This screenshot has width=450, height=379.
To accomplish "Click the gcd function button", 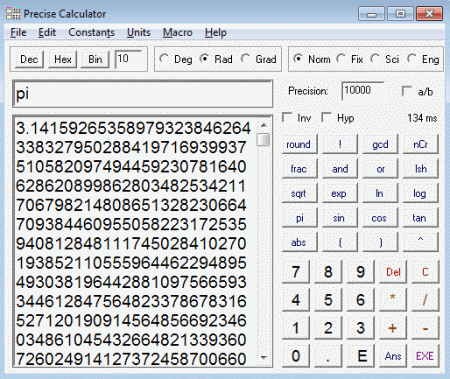I will tap(380, 144).
